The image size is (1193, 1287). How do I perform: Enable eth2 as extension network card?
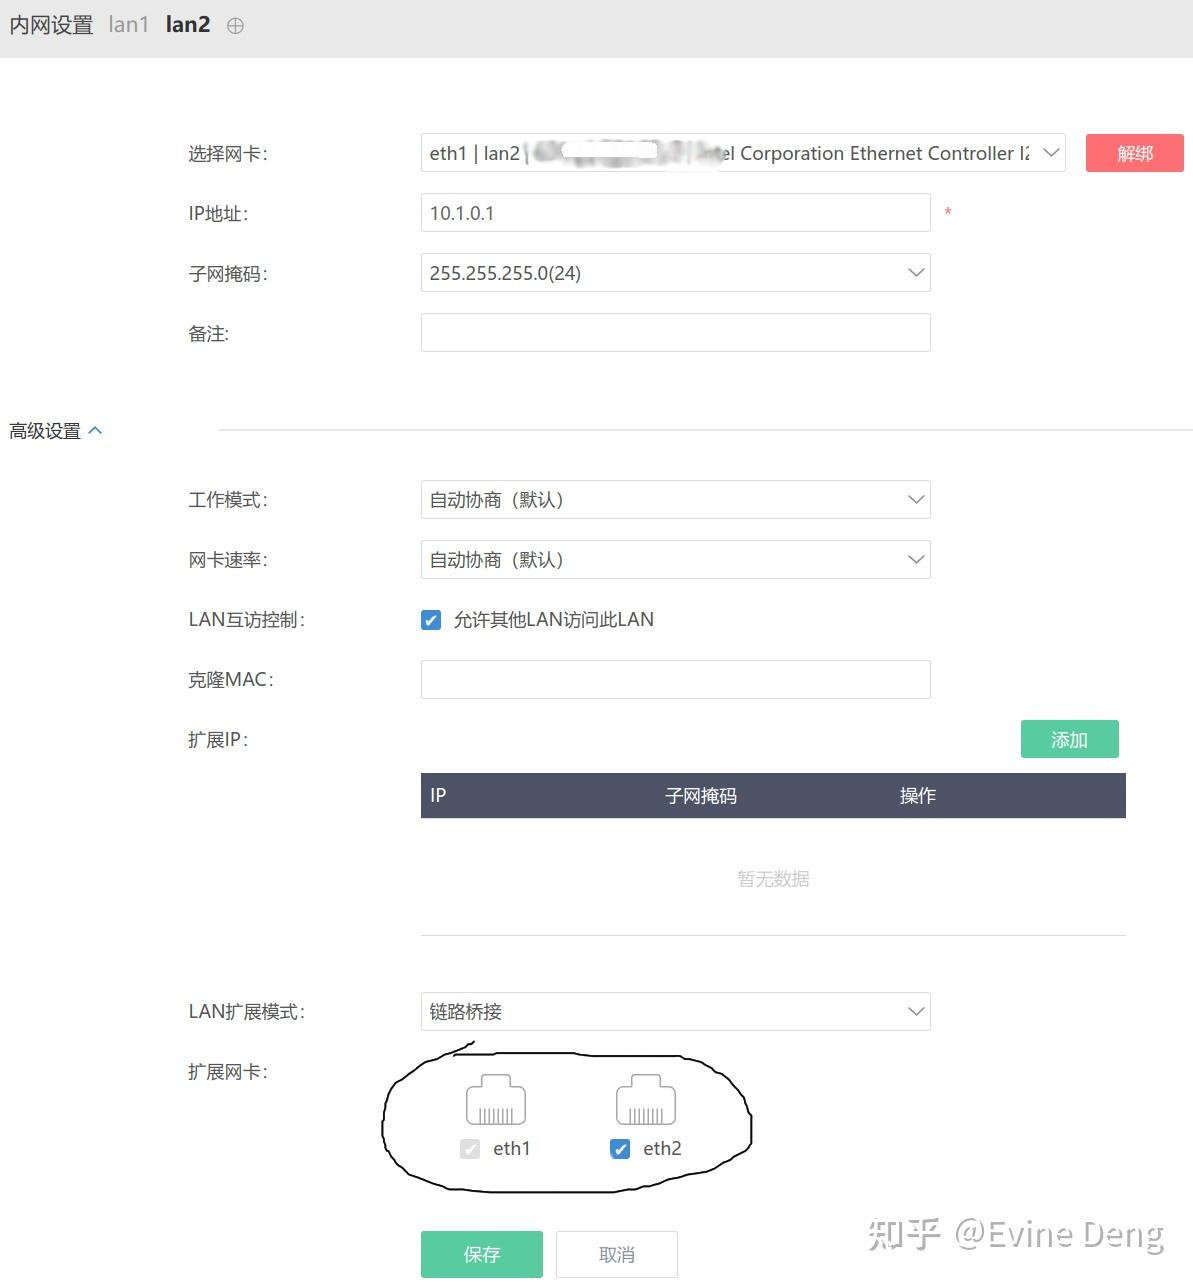(620, 1149)
